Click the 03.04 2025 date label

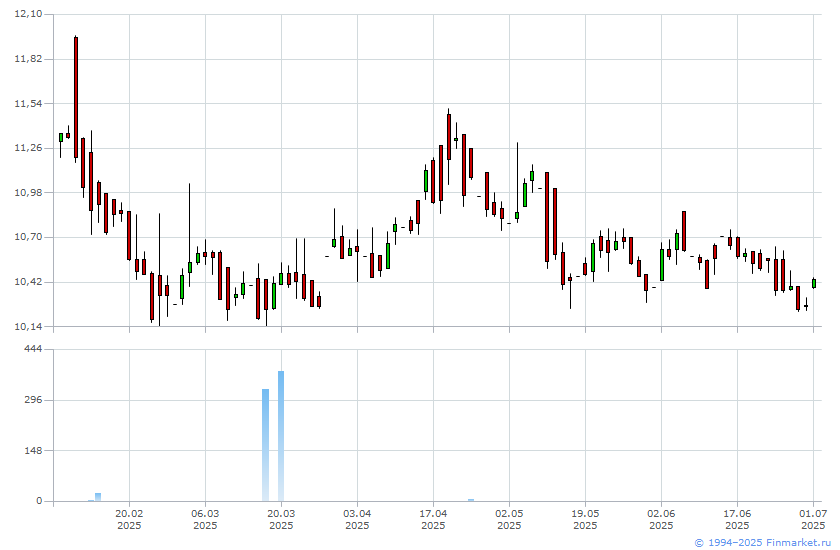tap(357, 519)
